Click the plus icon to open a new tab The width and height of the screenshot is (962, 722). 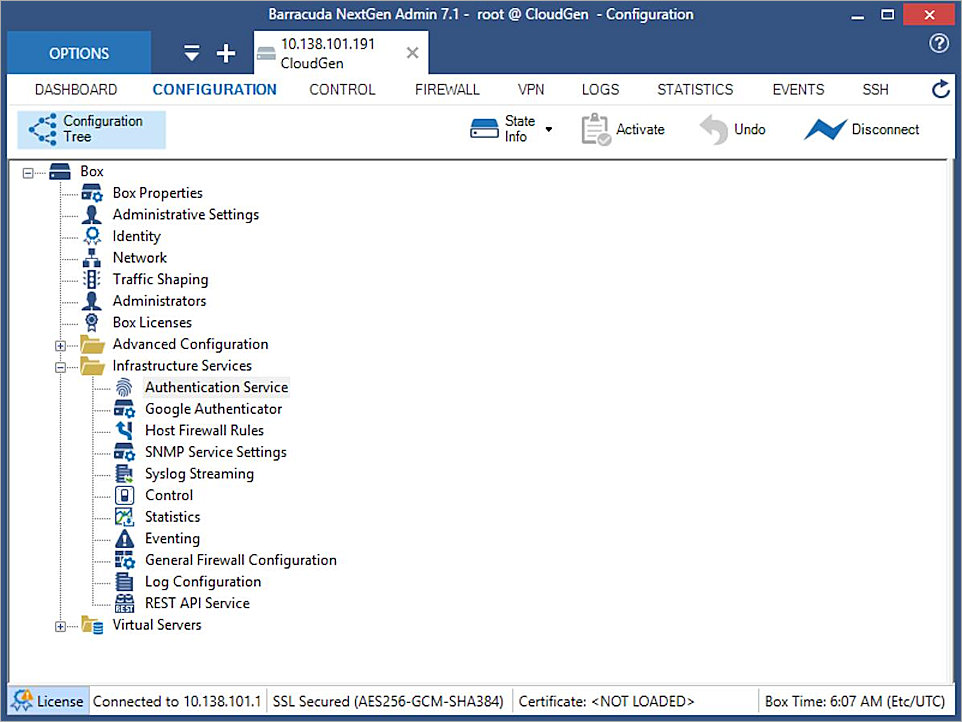pos(225,53)
